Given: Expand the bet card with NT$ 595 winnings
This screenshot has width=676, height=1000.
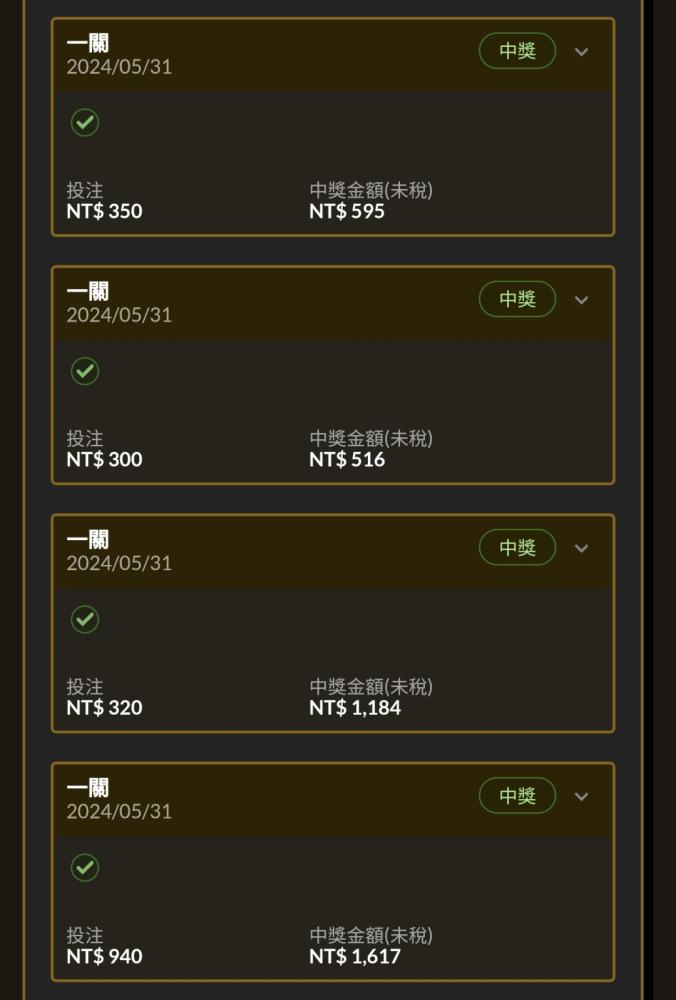Looking at the screenshot, I should [581, 52].
